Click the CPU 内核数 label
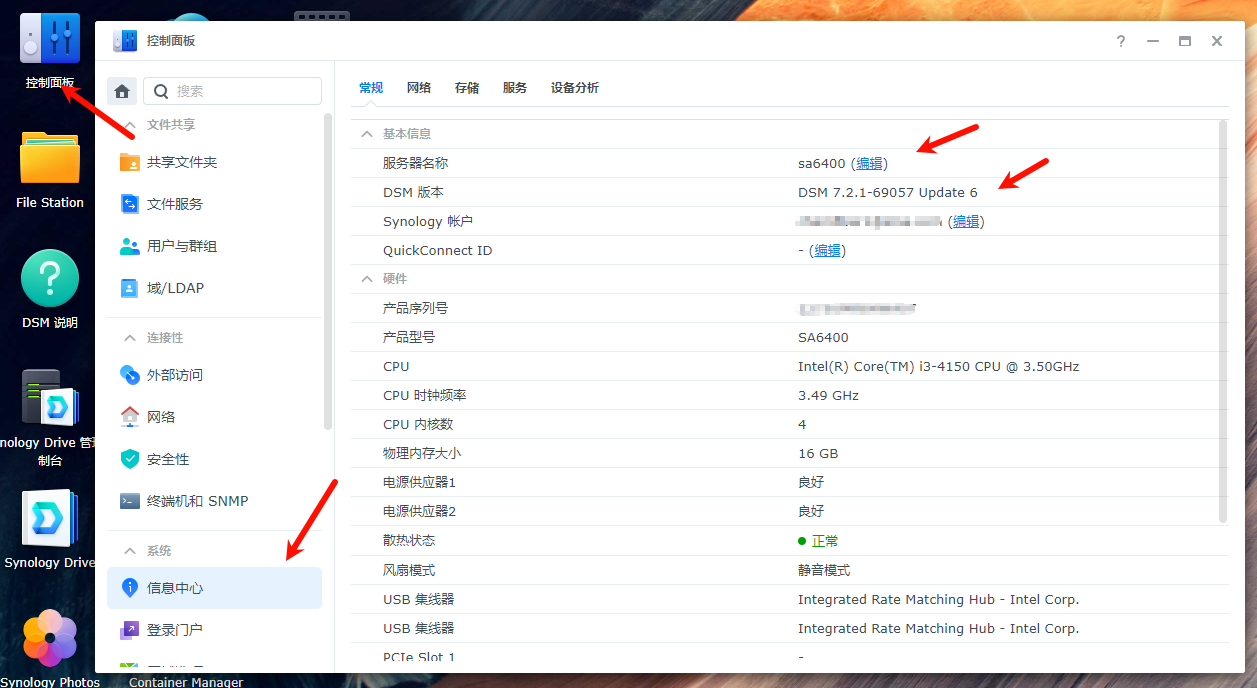The width and height of the screenshot is (1257, 688). point(418,424)
